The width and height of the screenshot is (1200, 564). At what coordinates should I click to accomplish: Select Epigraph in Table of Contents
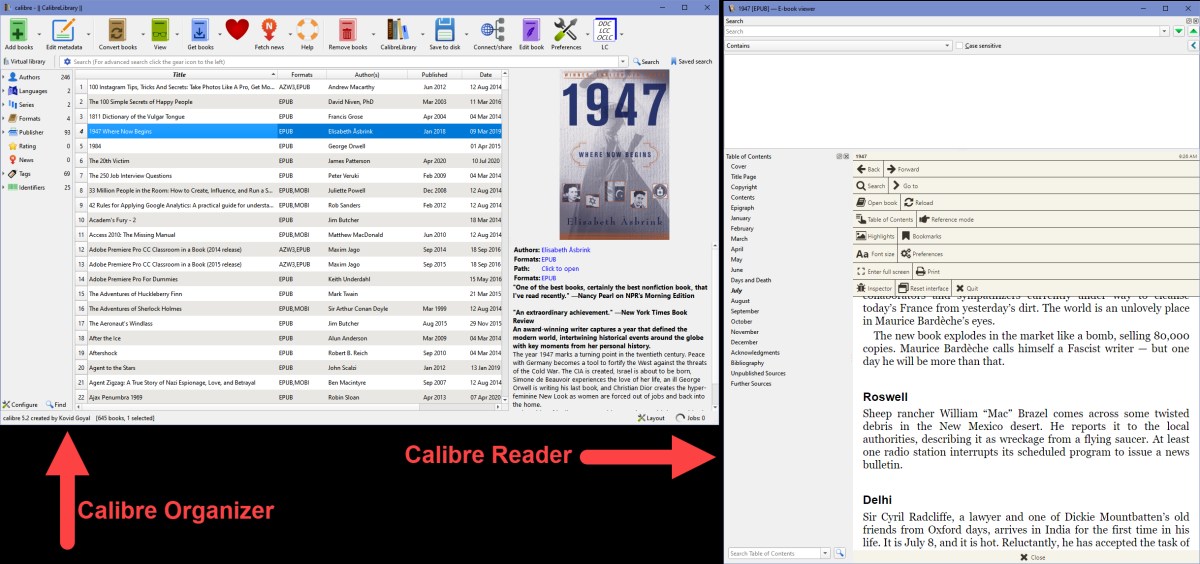pos(742,207)
